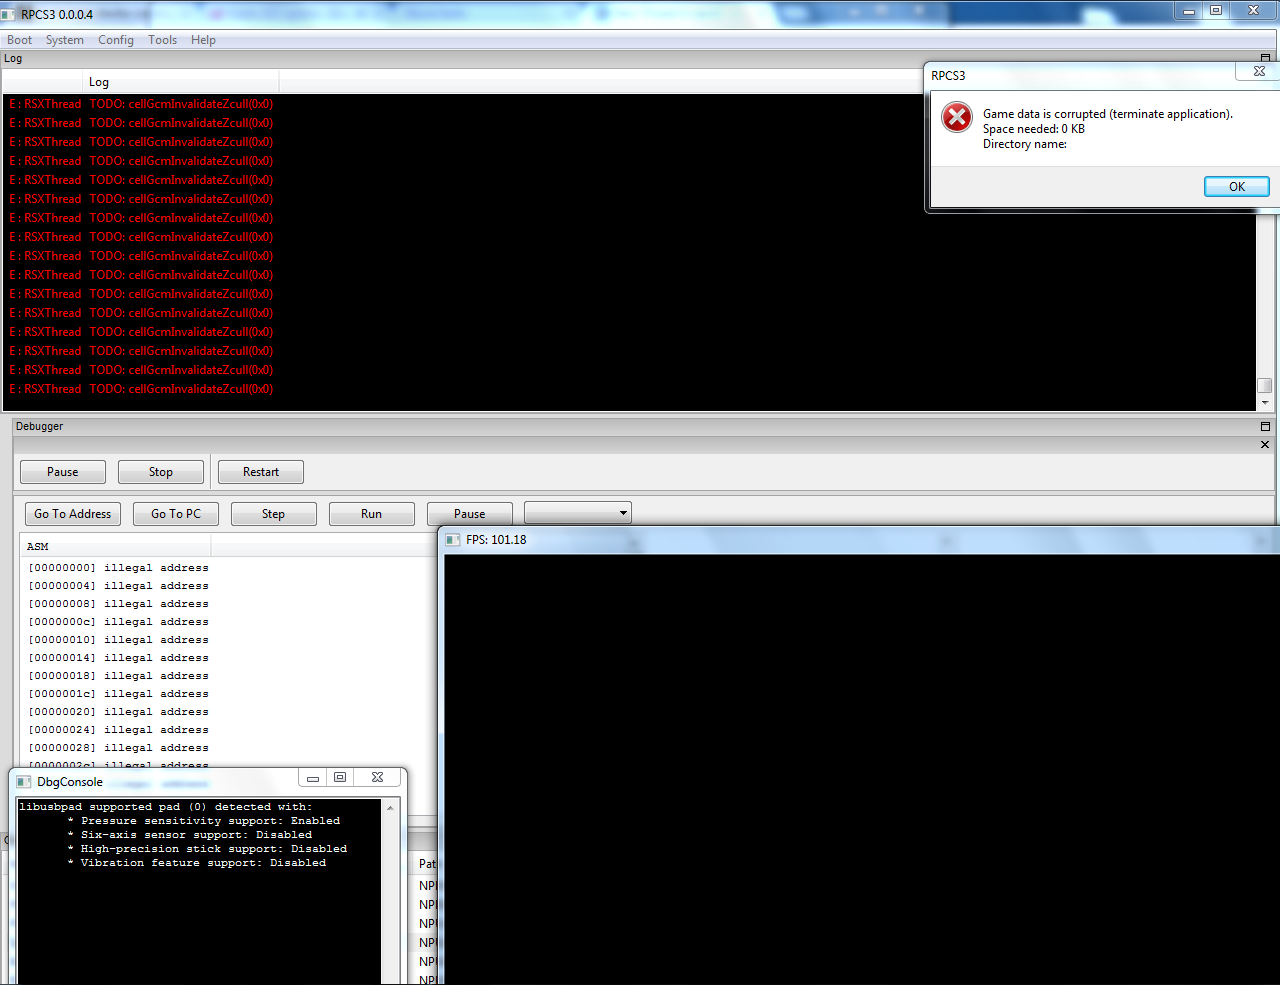Click the RPCS3 icon in the main title bar

coord(9,14)
